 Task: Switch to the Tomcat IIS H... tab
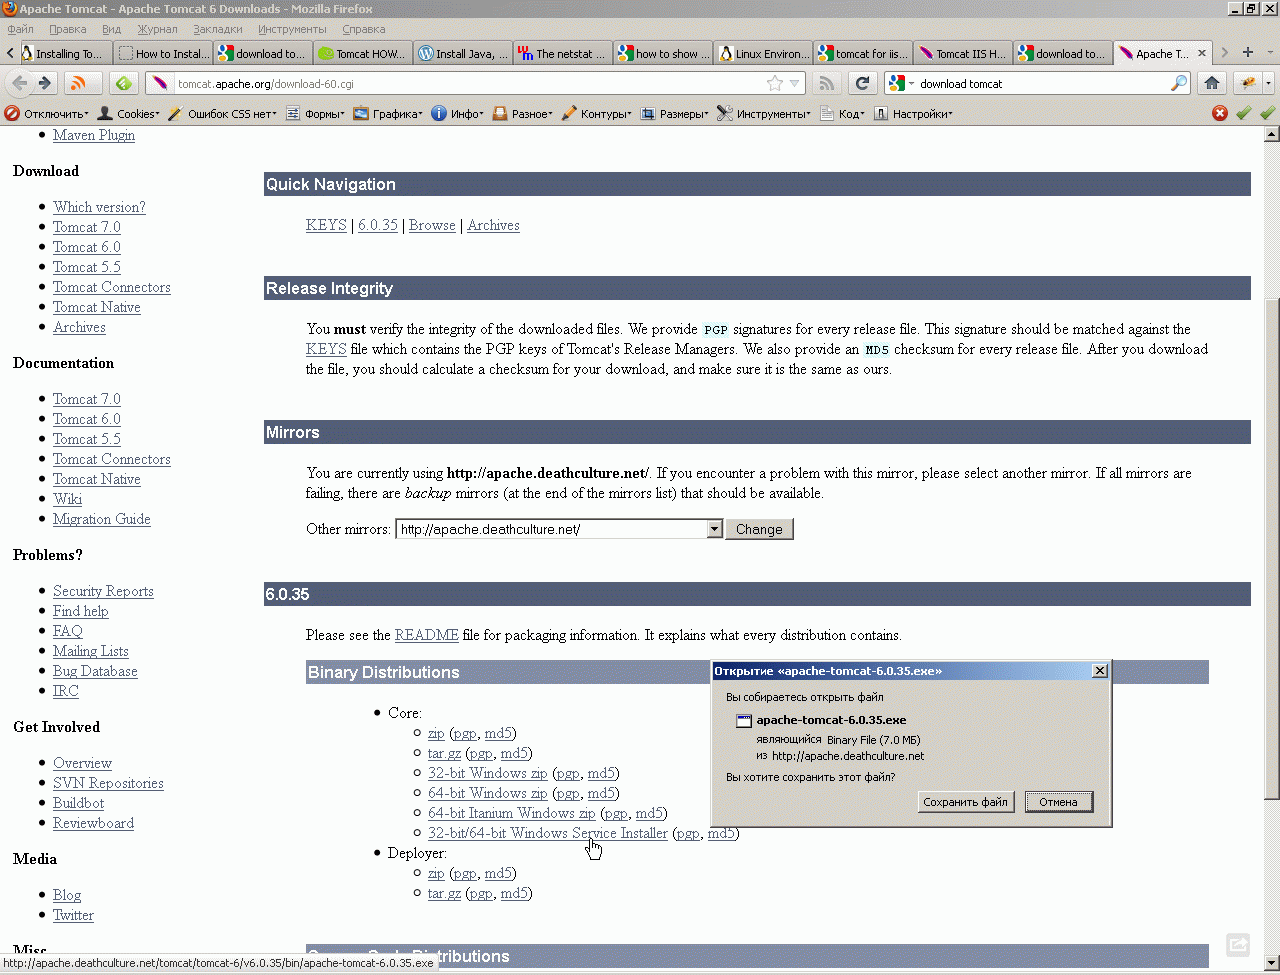click(x=962, y=54)
